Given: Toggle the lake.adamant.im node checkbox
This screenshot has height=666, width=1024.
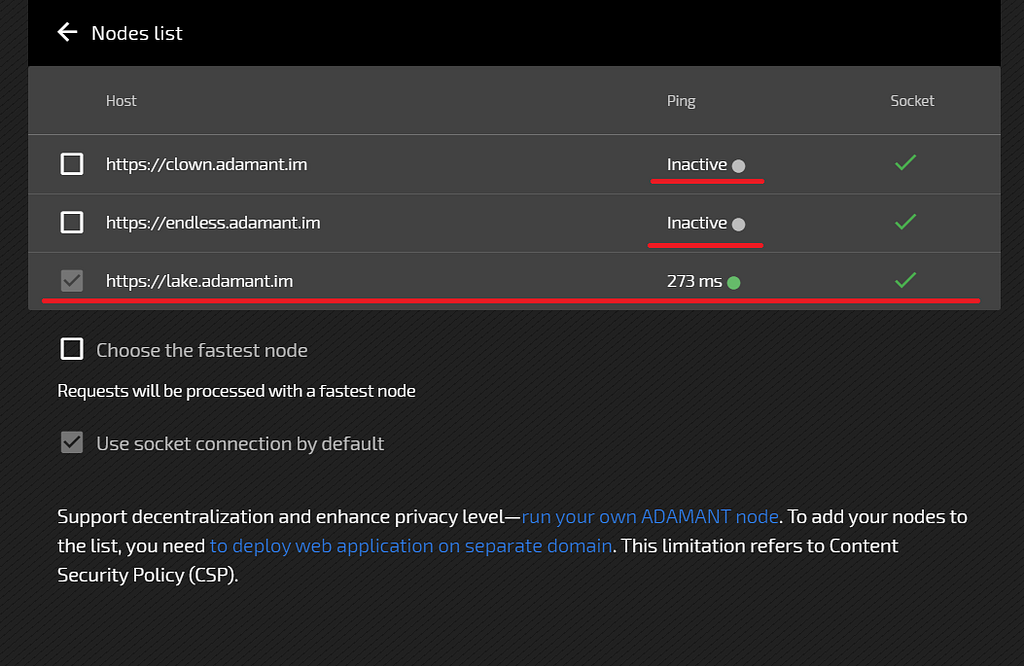Looking at the screenshot, I should (72, 281).
